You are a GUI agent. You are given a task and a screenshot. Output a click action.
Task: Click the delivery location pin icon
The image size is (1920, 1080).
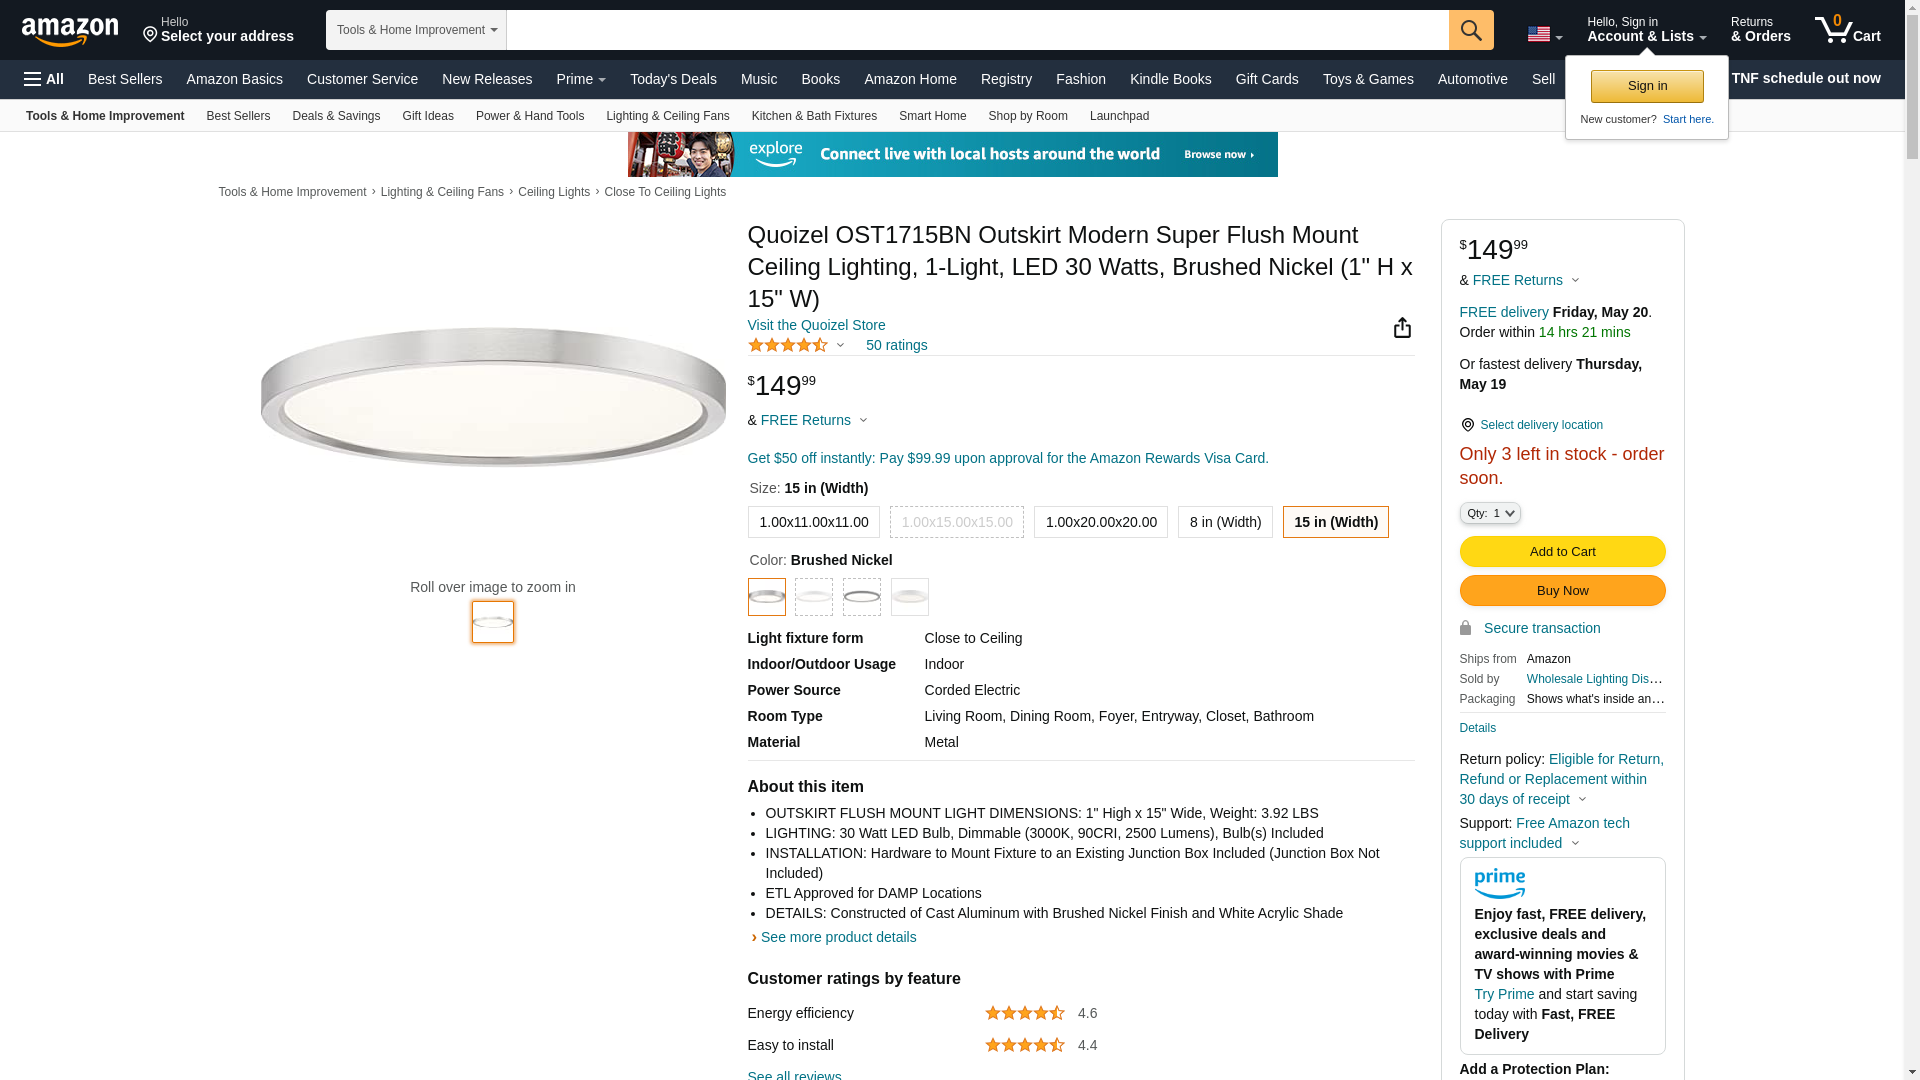(x=1467, y=425)
